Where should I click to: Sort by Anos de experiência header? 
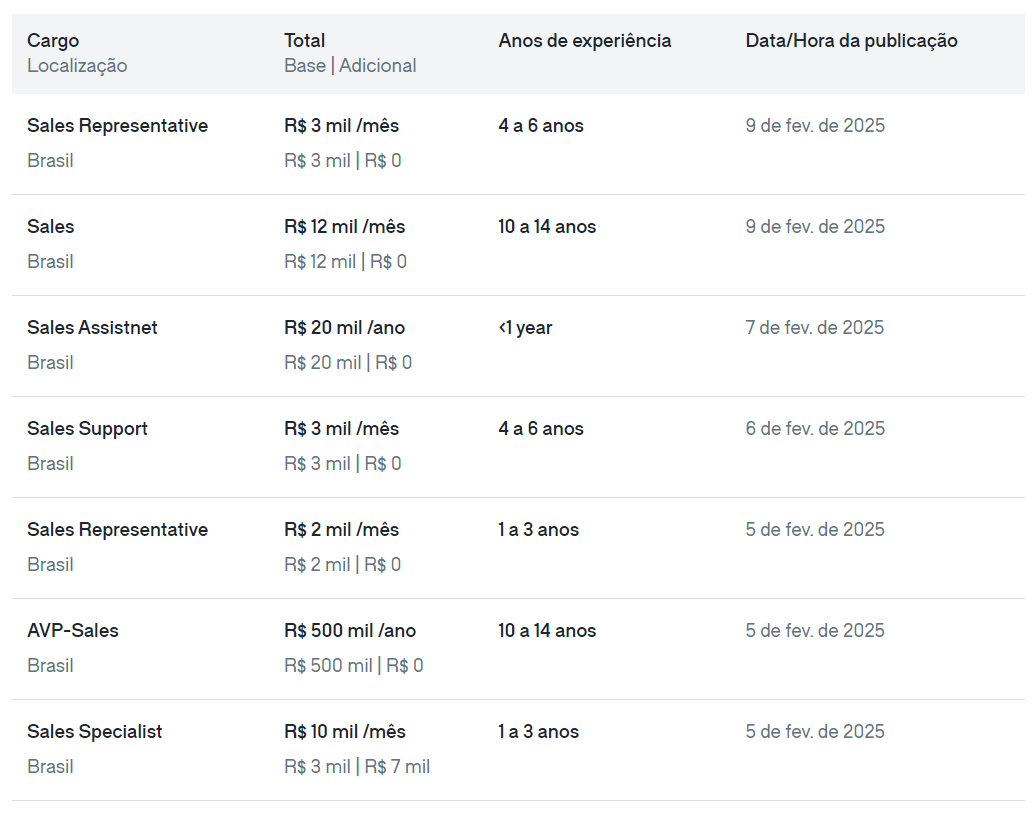pos(584,41)
